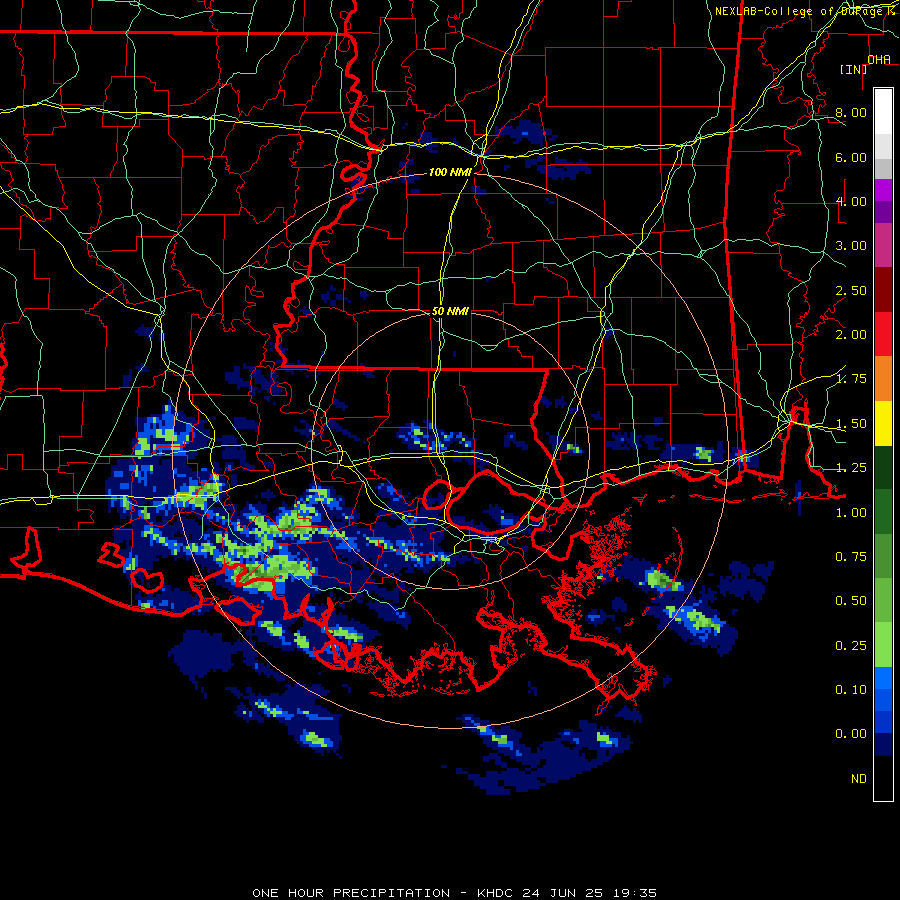Click the 2.50 legend value
900x900 pixels.
pos(851,290)
